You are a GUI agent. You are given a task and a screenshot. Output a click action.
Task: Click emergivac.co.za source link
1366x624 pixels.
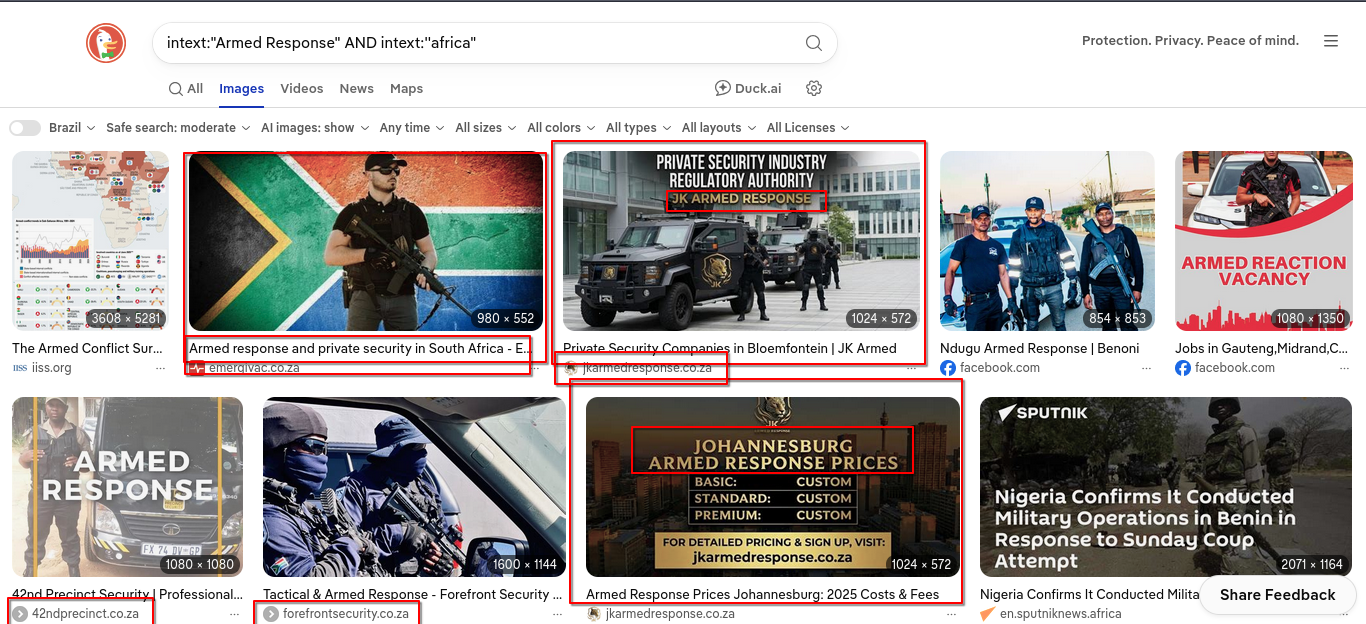254,368
